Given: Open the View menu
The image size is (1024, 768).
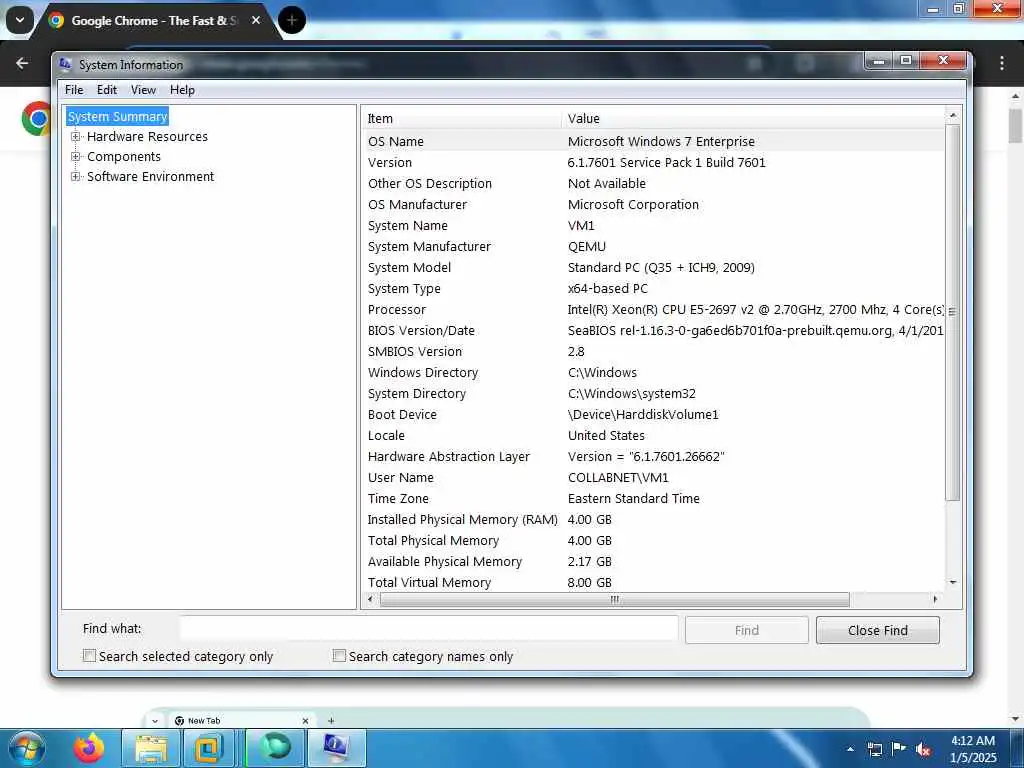Looking at the screenshot, I should point(143,90).
